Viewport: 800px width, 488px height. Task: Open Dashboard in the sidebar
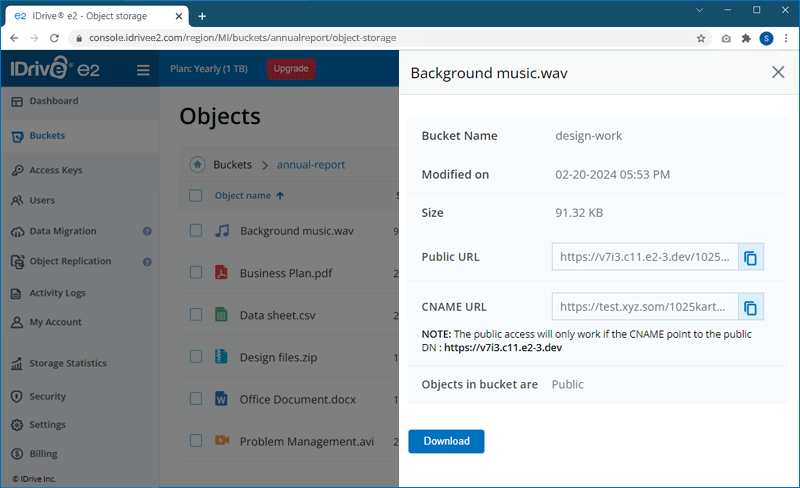(53, 102)
